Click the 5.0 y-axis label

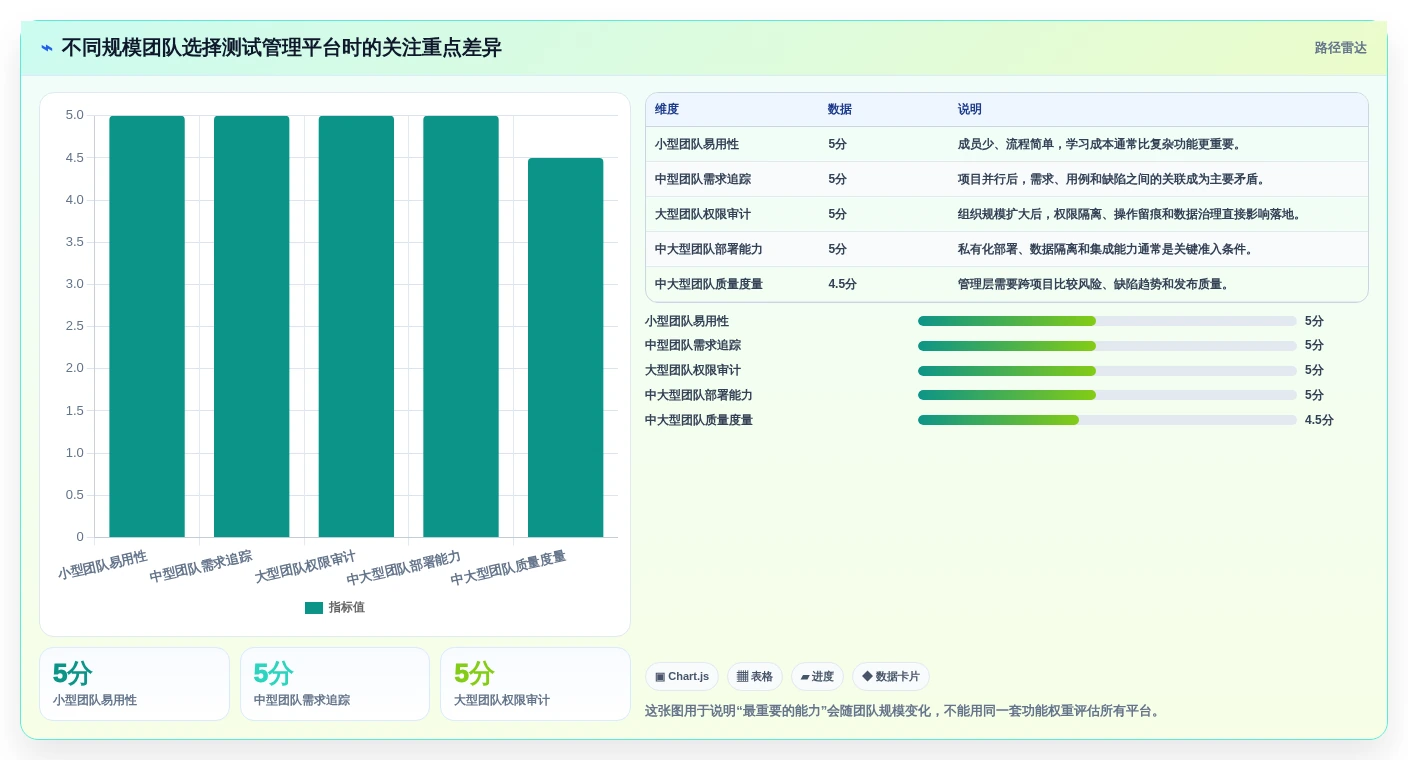pos(75,115)
